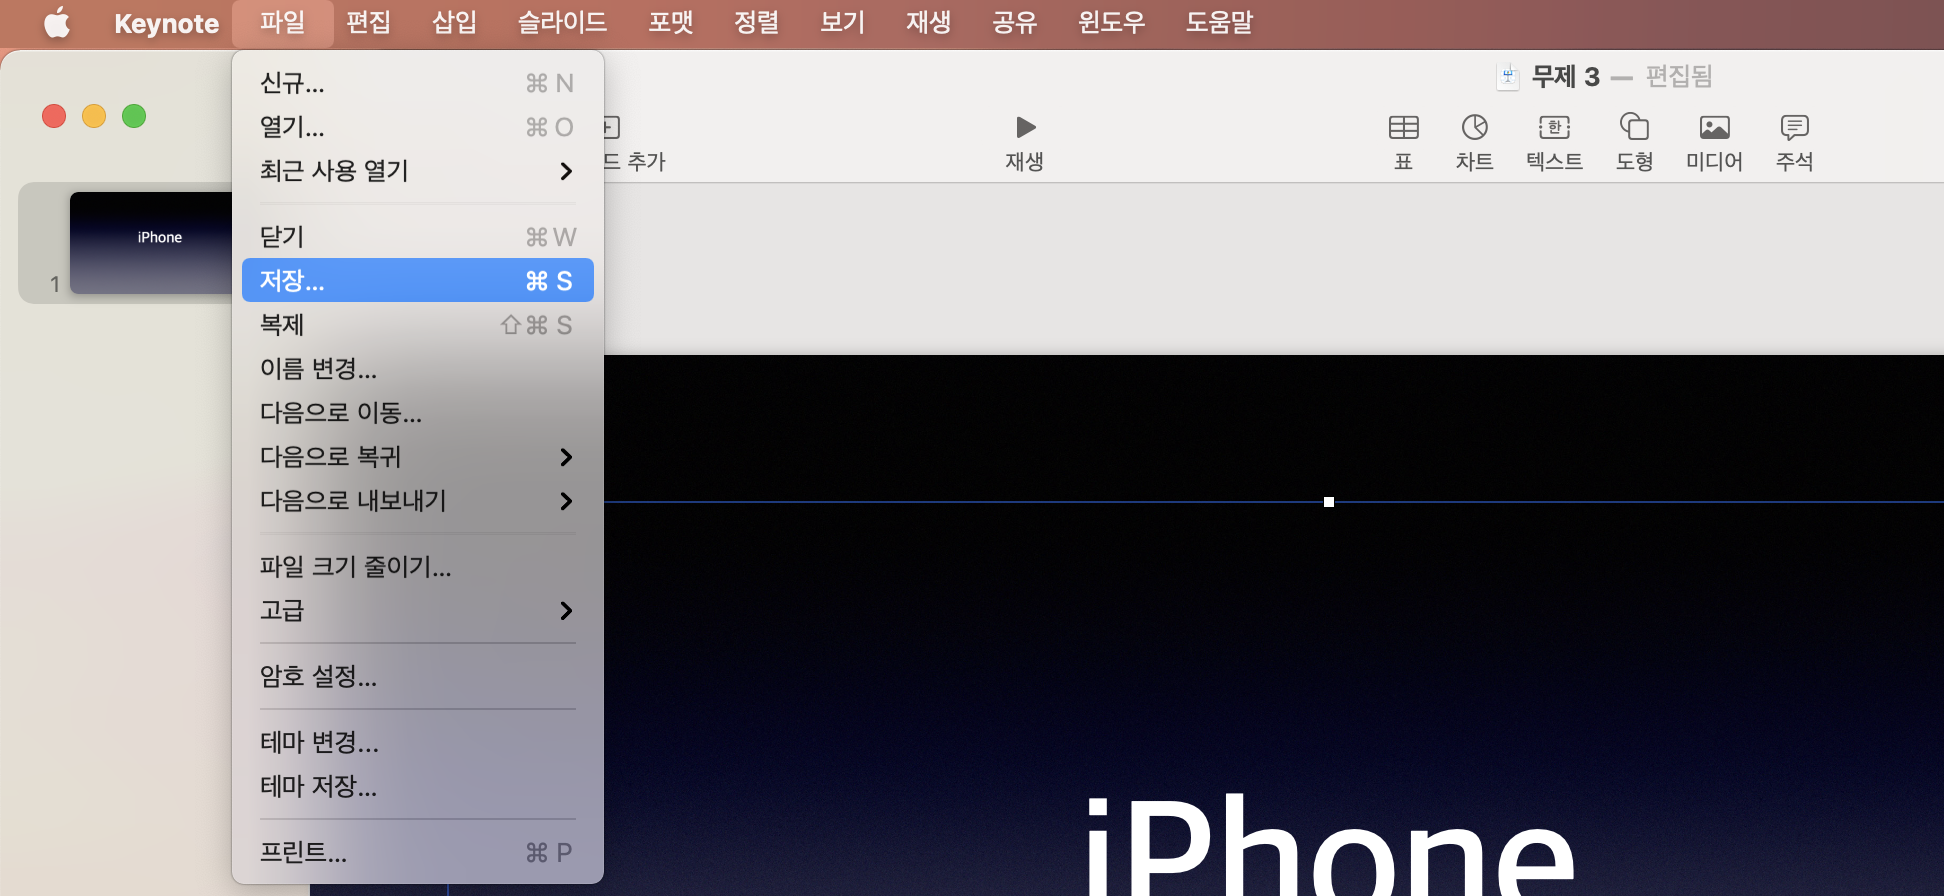The height and width of the screenshot is (896, 1944).
Task: Choose 암호 설정... menu item
Action: click(x=418, y=677)
